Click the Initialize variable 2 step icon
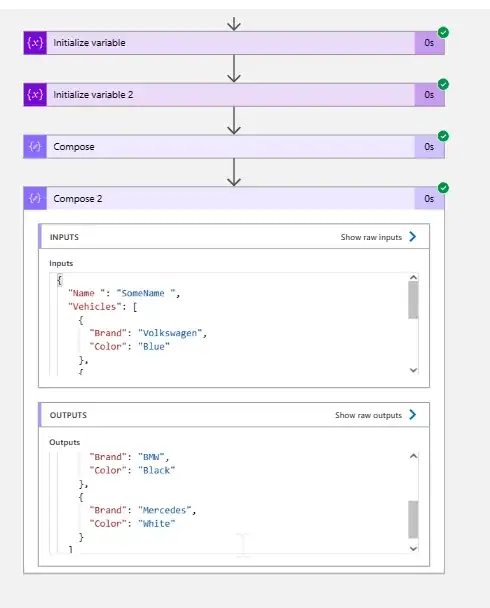 pyautogui.click(x=35, y=95)
